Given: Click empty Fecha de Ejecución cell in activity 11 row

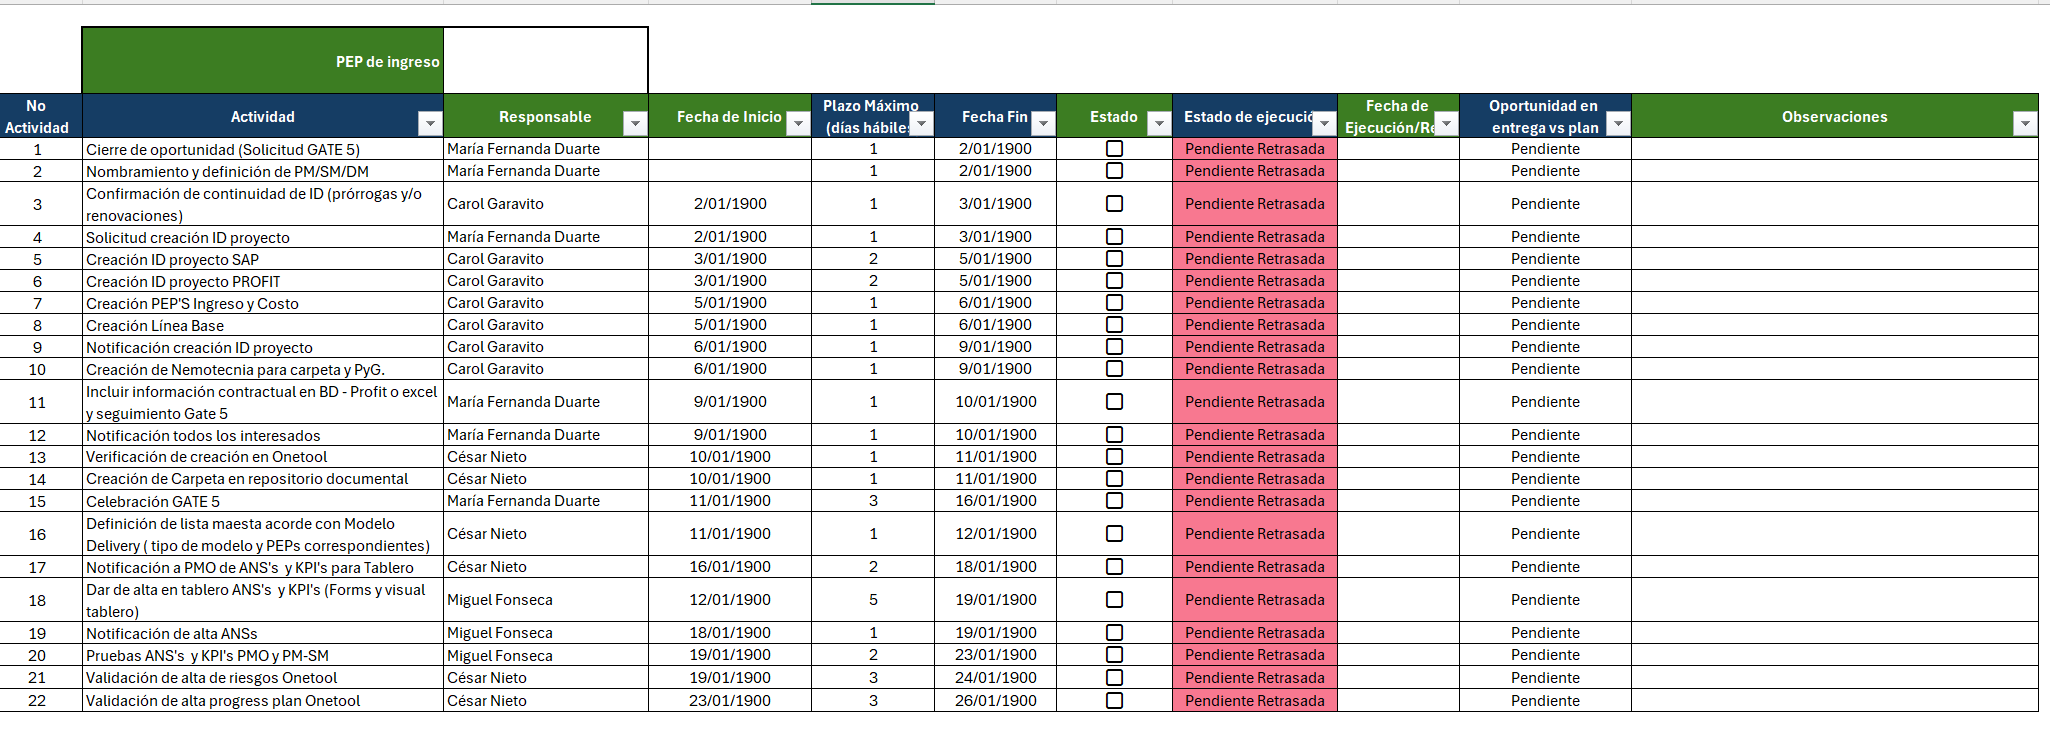Looking at the screenshot, I should [1398, 402].
